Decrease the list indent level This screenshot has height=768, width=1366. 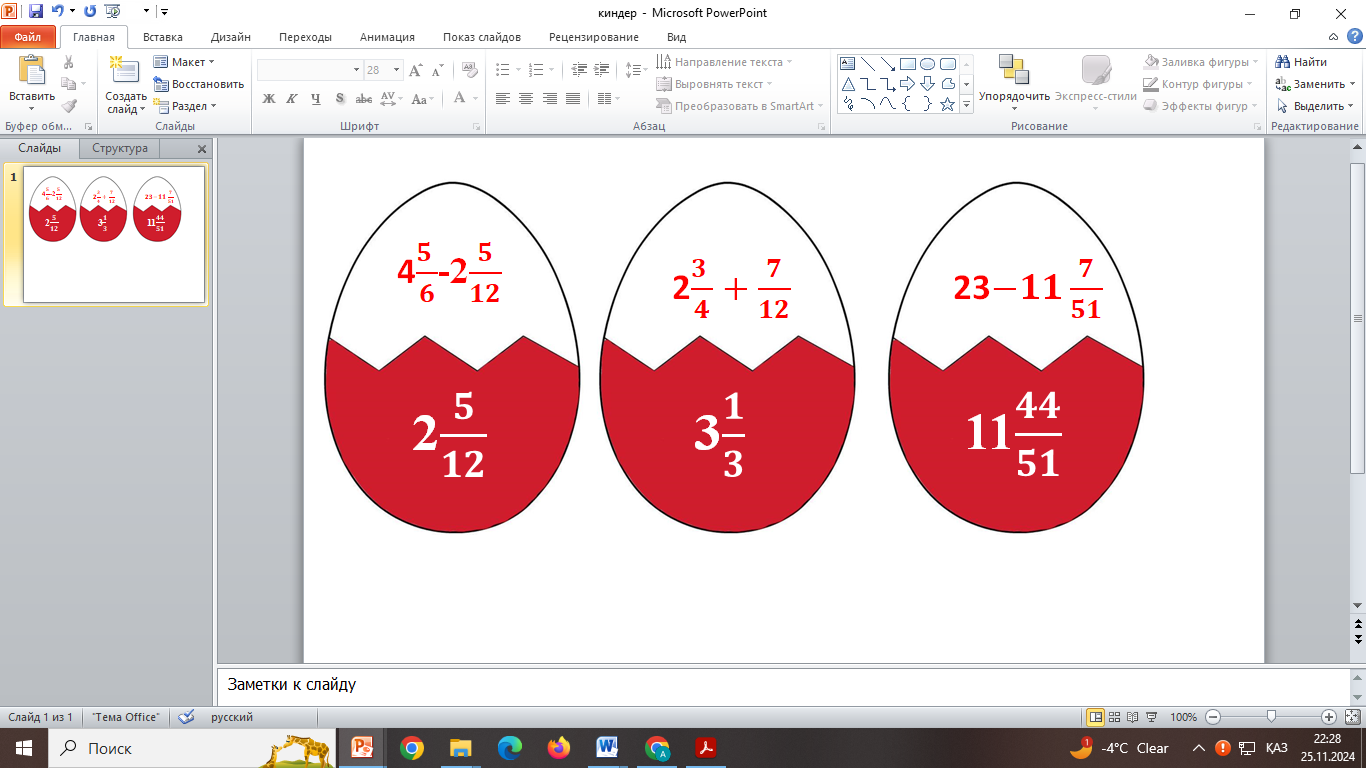coord(580,70)
